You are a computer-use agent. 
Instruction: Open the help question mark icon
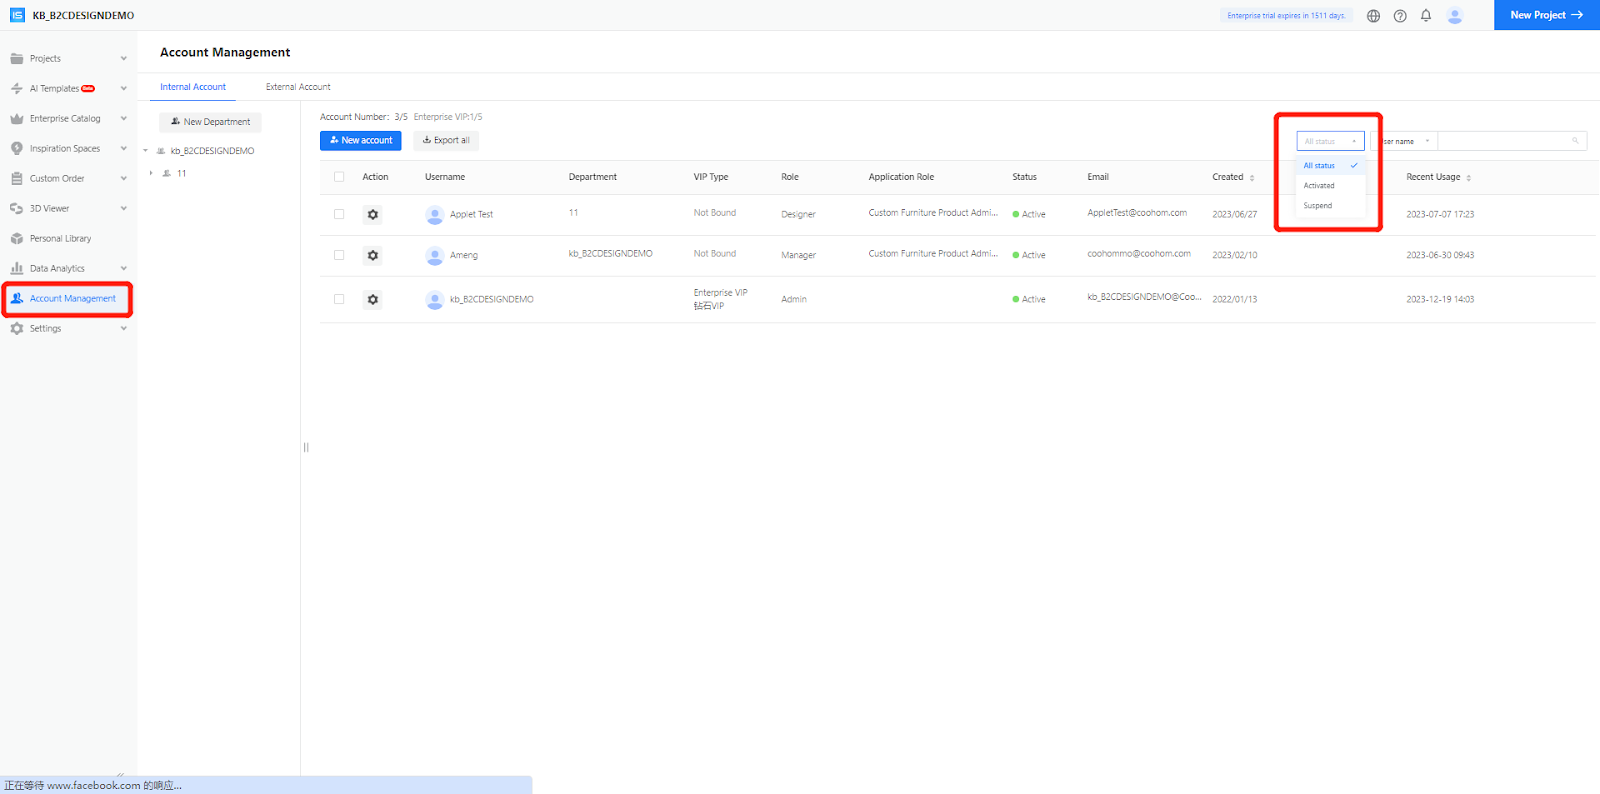click(1400, 16)
